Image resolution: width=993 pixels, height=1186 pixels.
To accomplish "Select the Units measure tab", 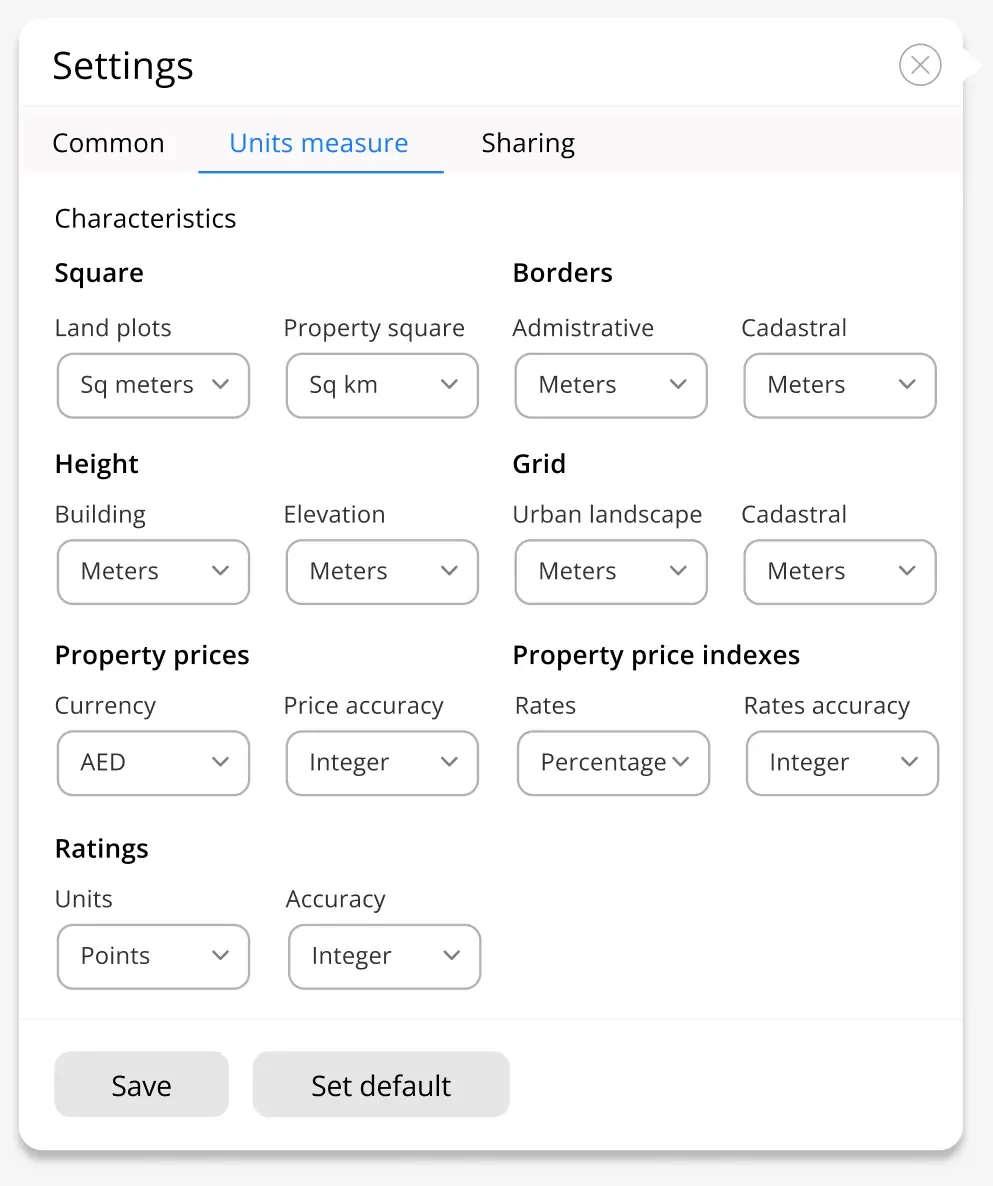I will coord(319,143).
